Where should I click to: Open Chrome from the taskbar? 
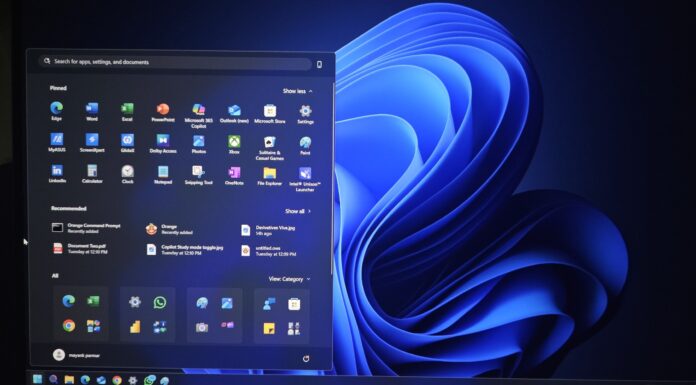pos(117,380)
